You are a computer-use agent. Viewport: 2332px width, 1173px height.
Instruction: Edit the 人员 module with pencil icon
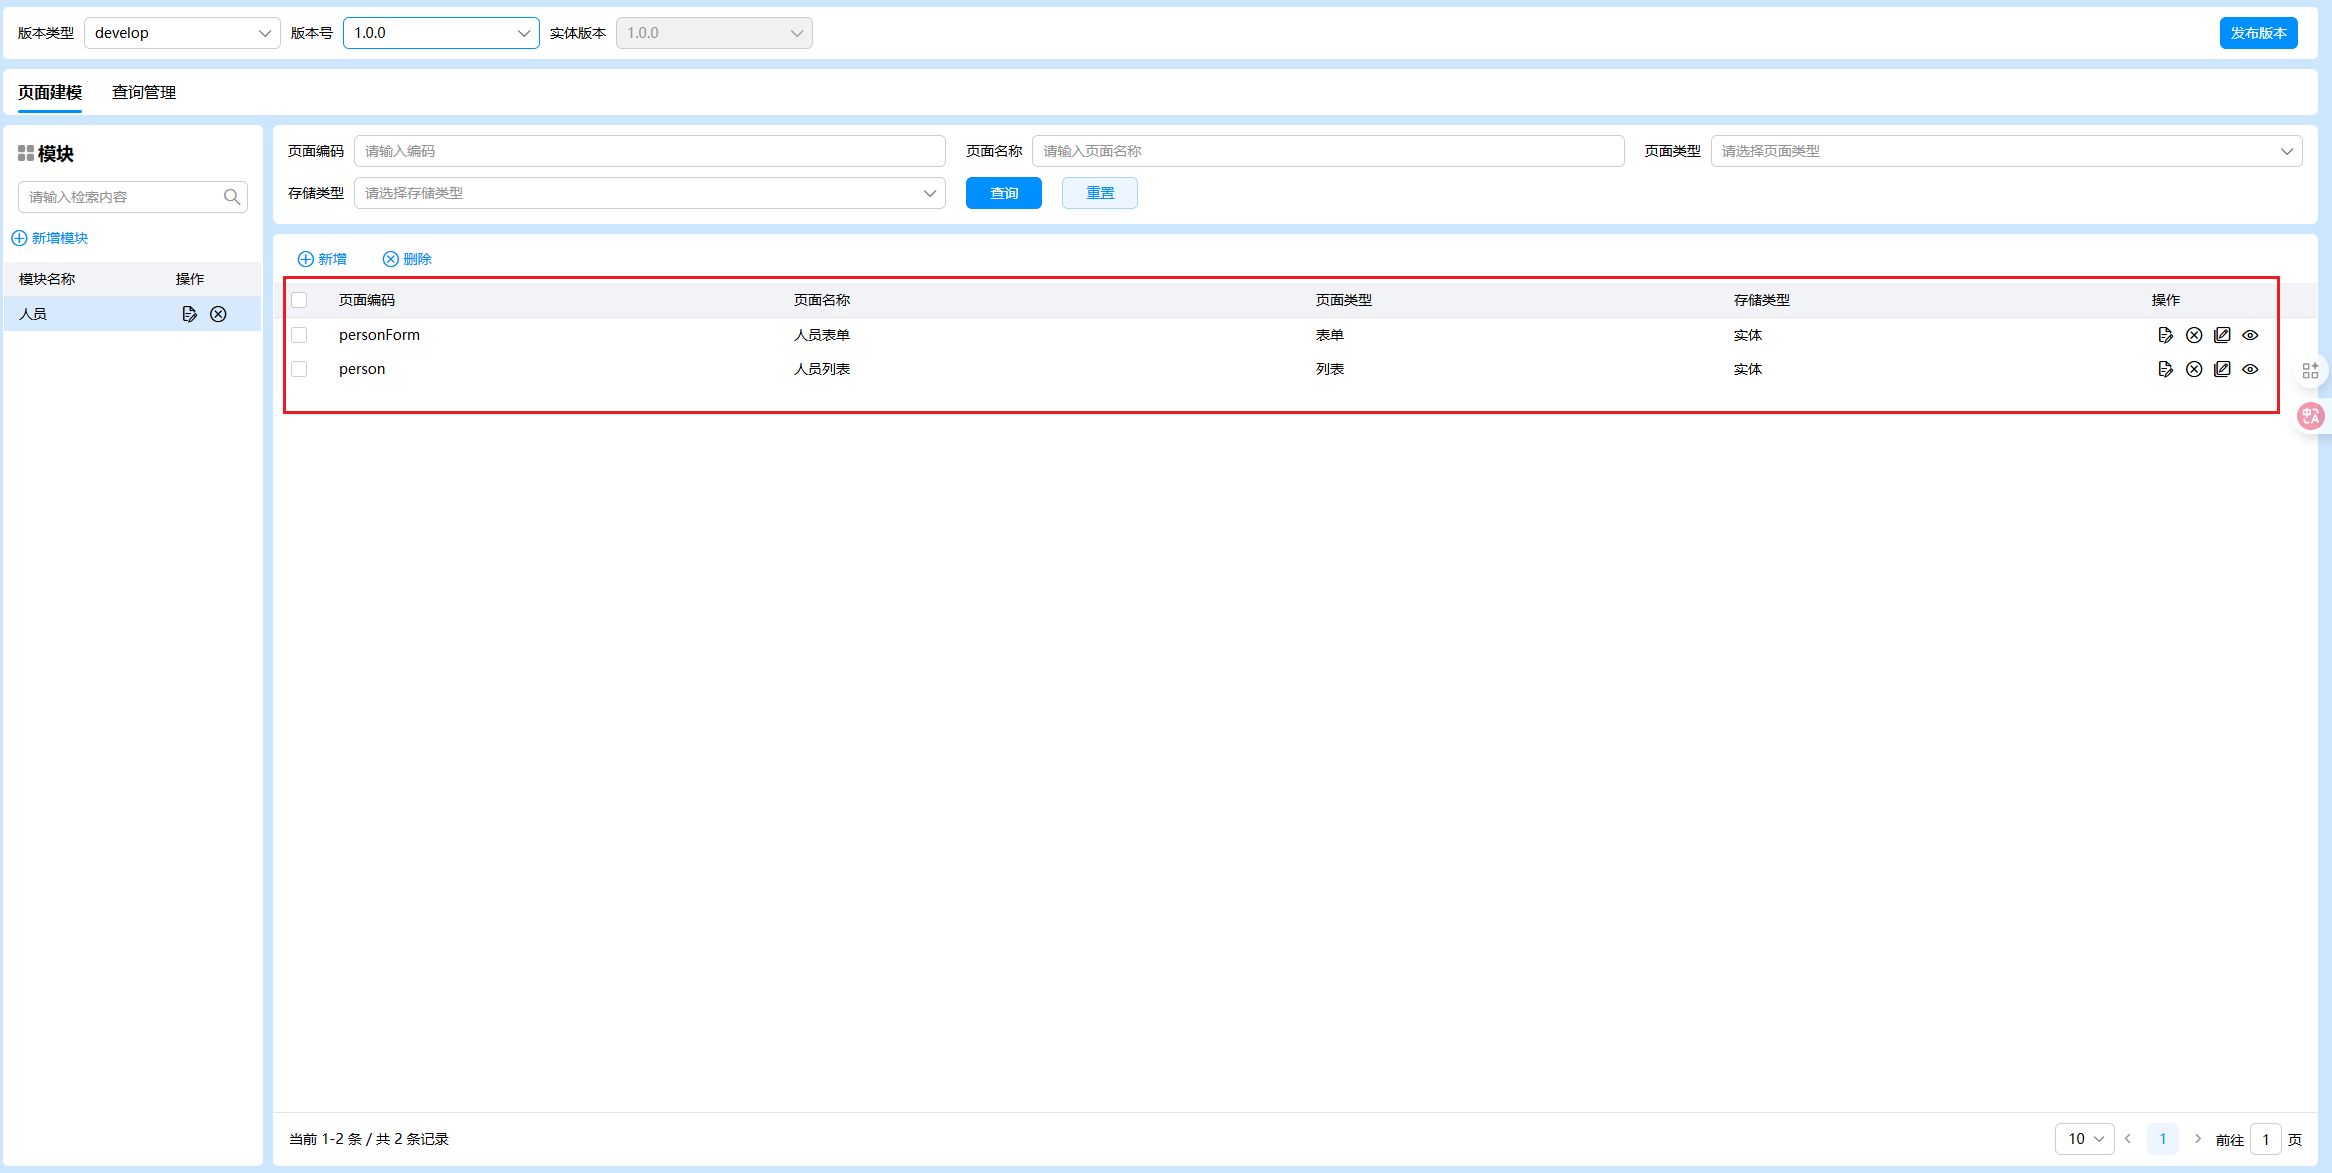[x=189, y=314]
